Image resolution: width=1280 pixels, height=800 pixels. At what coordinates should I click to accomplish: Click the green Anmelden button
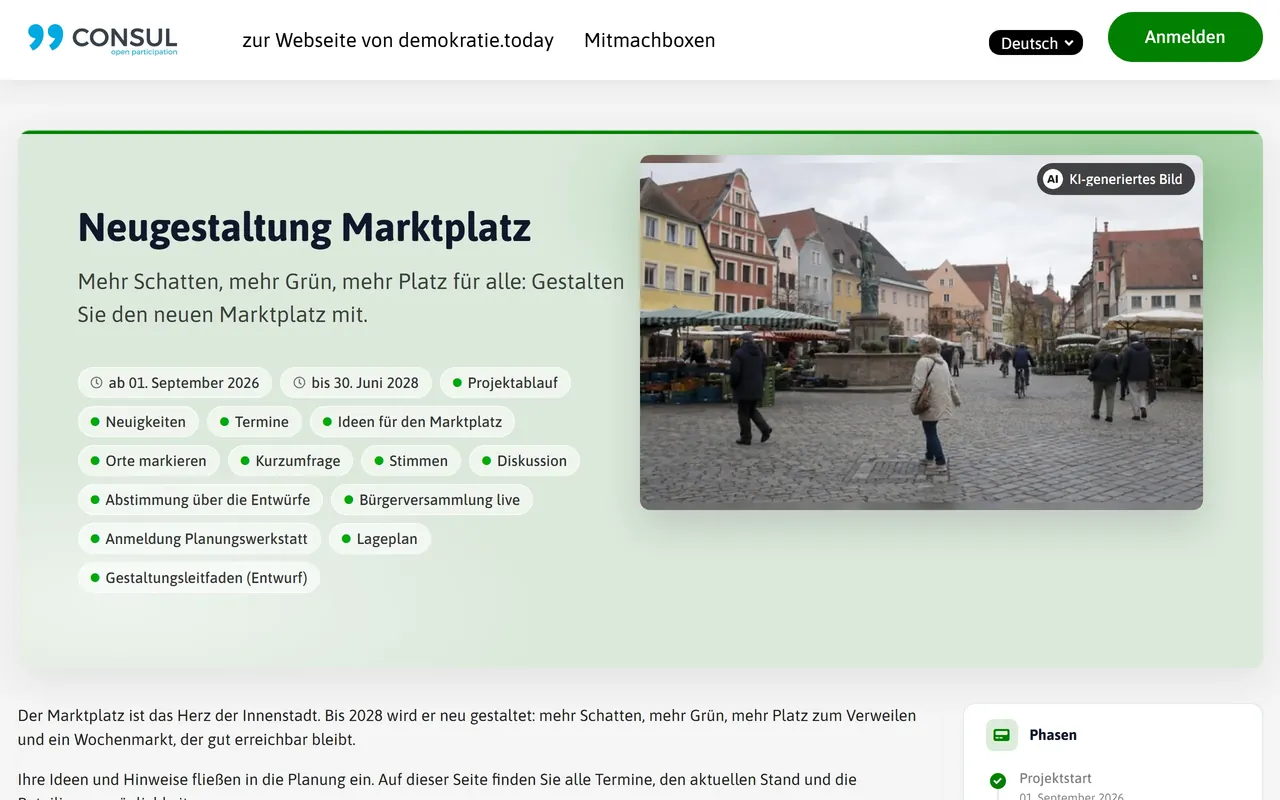[x=1185, y=37]
